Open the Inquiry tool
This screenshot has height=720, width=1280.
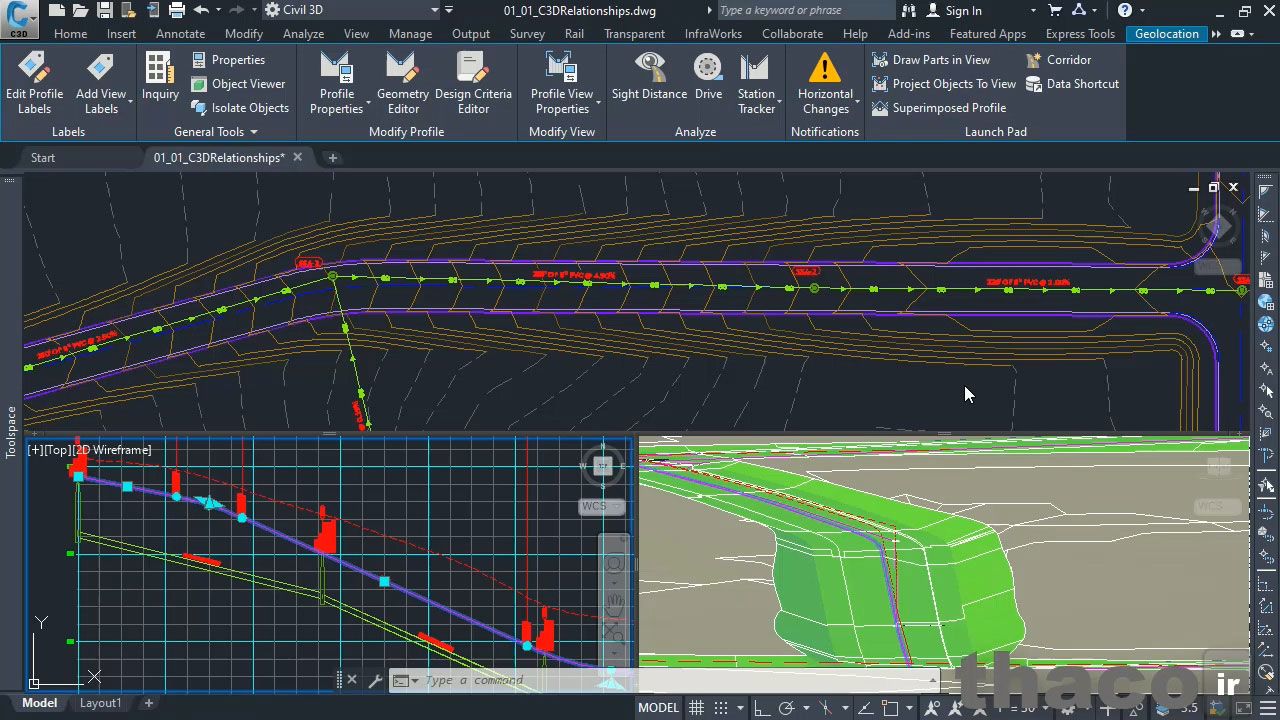160,77
